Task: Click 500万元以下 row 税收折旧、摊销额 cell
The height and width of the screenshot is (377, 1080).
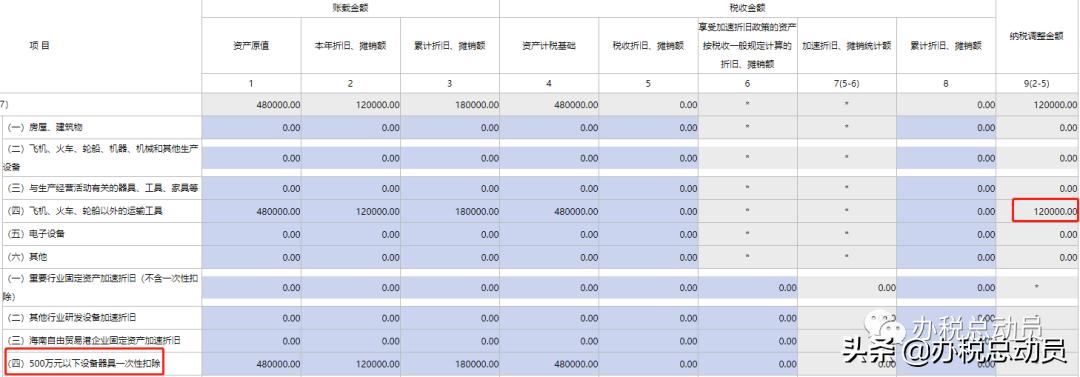Action: pos(648,363)
